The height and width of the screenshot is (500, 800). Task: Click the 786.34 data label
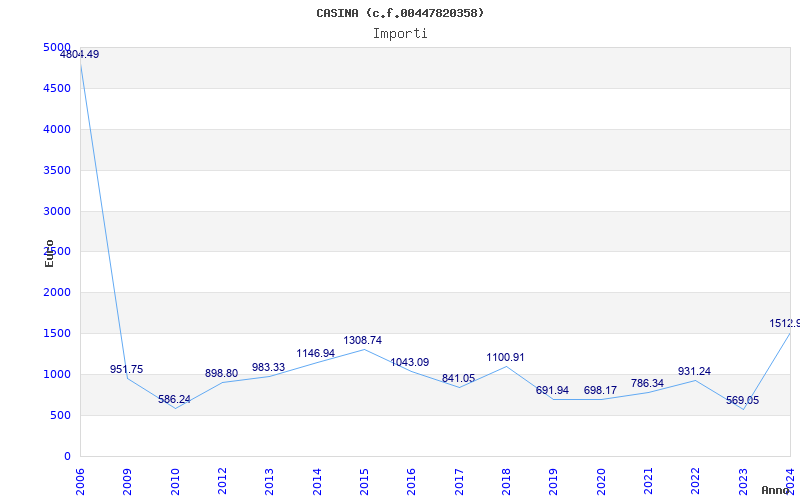[647, 383]
